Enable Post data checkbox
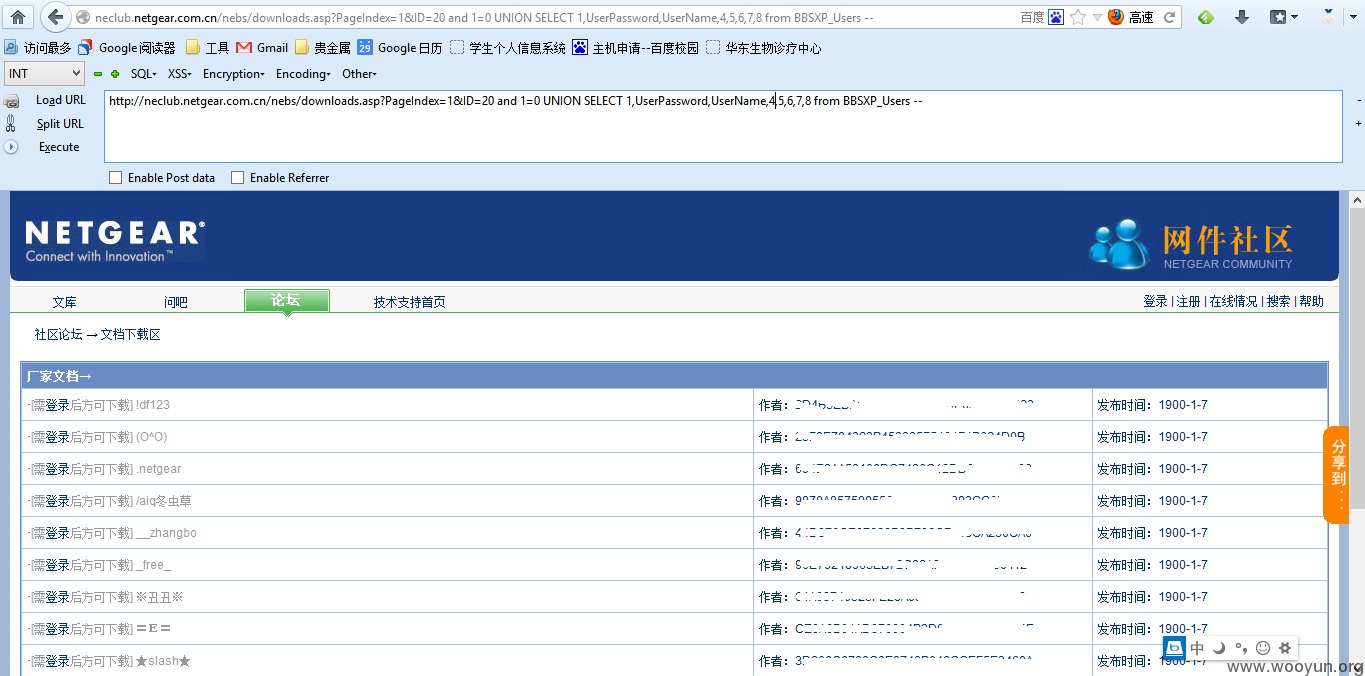 pyautogui.click(x=116, y=178)
